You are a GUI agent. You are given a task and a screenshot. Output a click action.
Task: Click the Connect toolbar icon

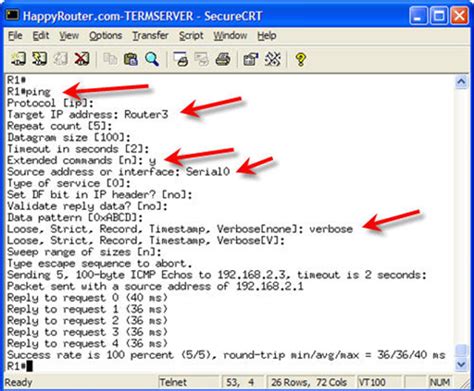coord(18,59)
